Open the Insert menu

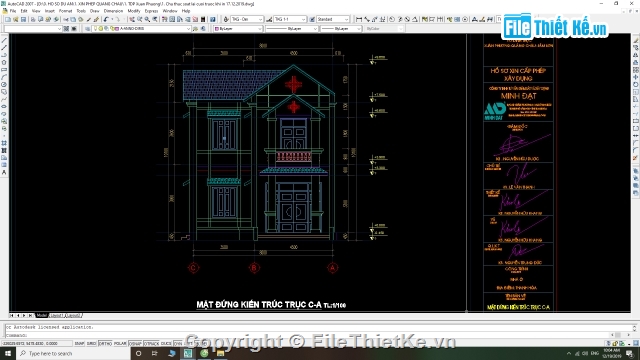[x=50, y=11]
